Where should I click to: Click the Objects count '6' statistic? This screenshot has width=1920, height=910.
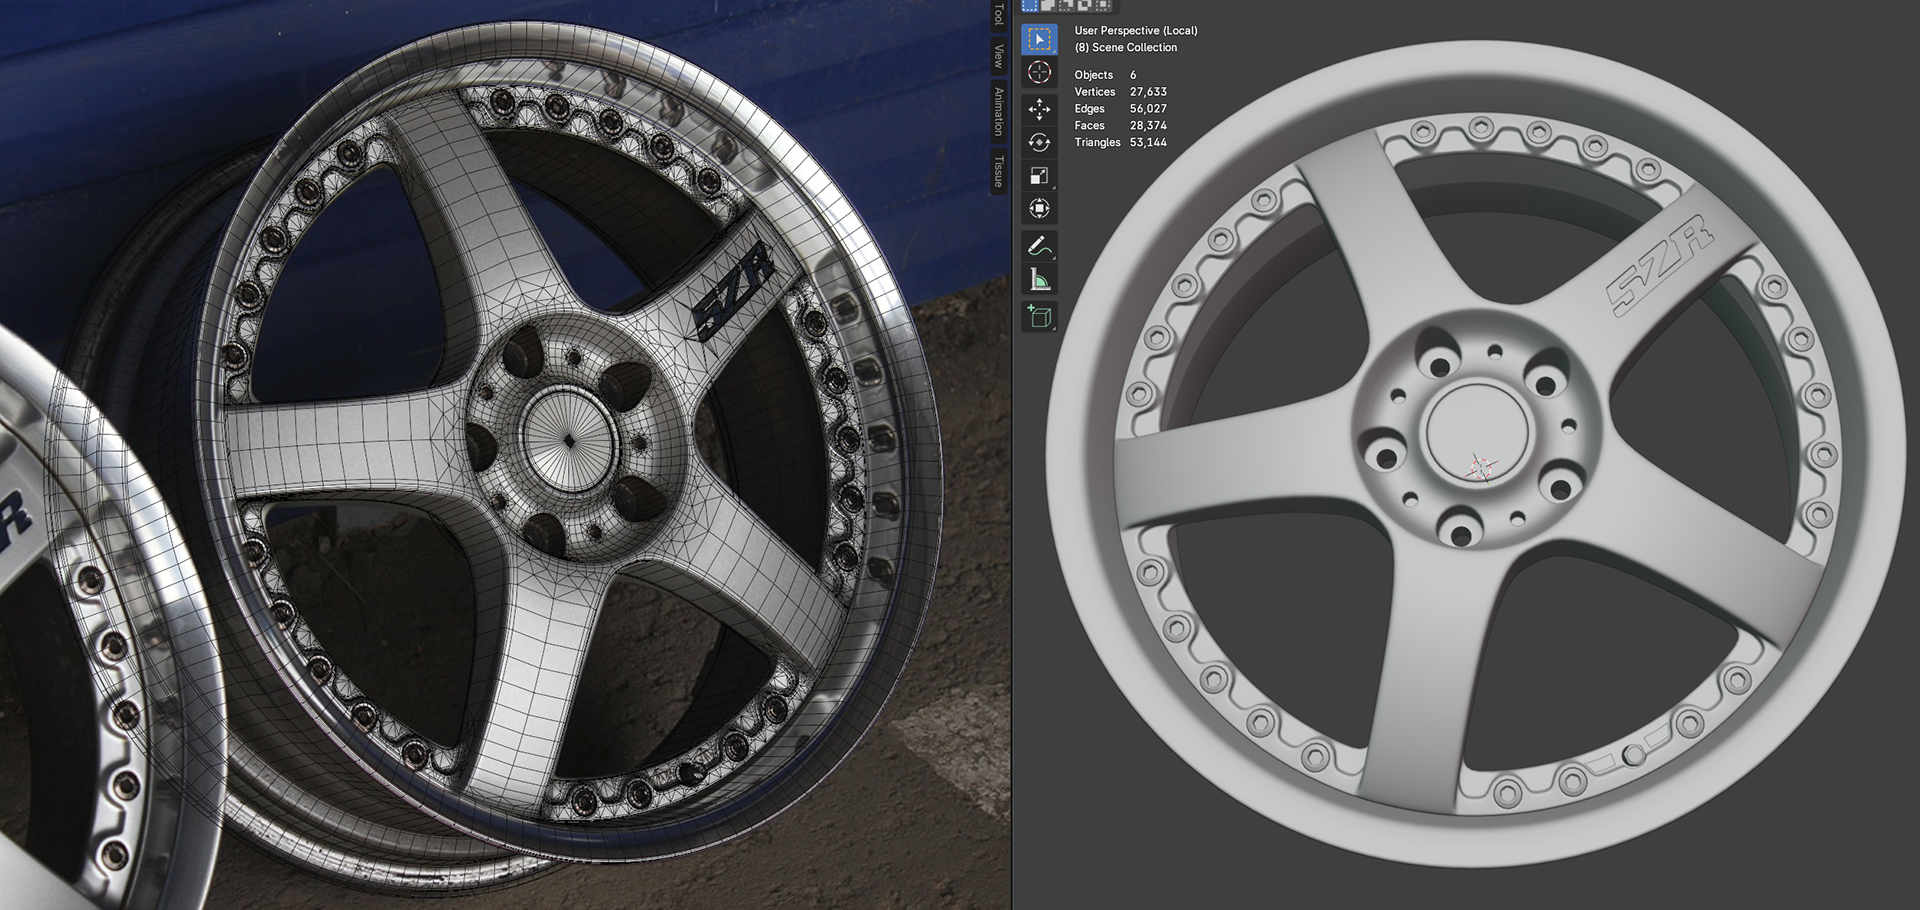coord(1133,75)
